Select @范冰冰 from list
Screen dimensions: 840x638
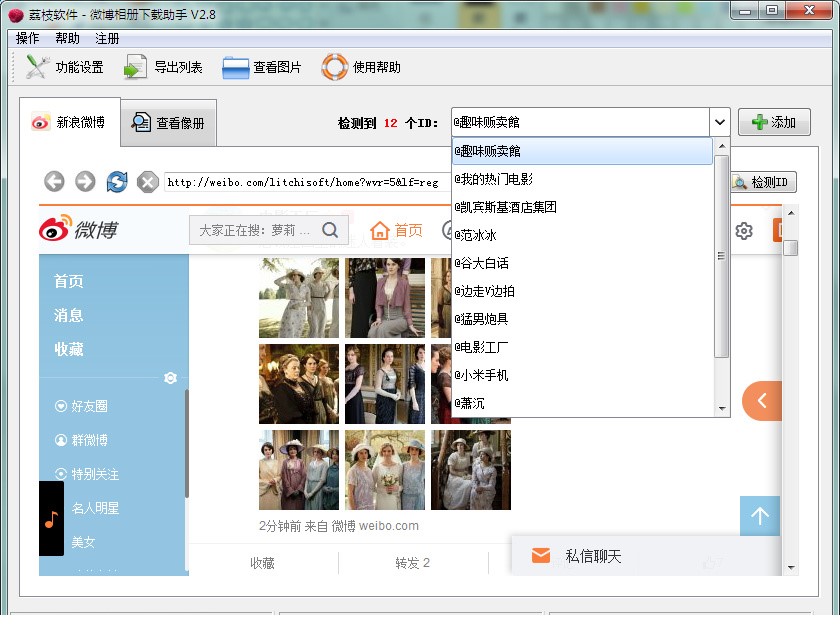[582, 235]
